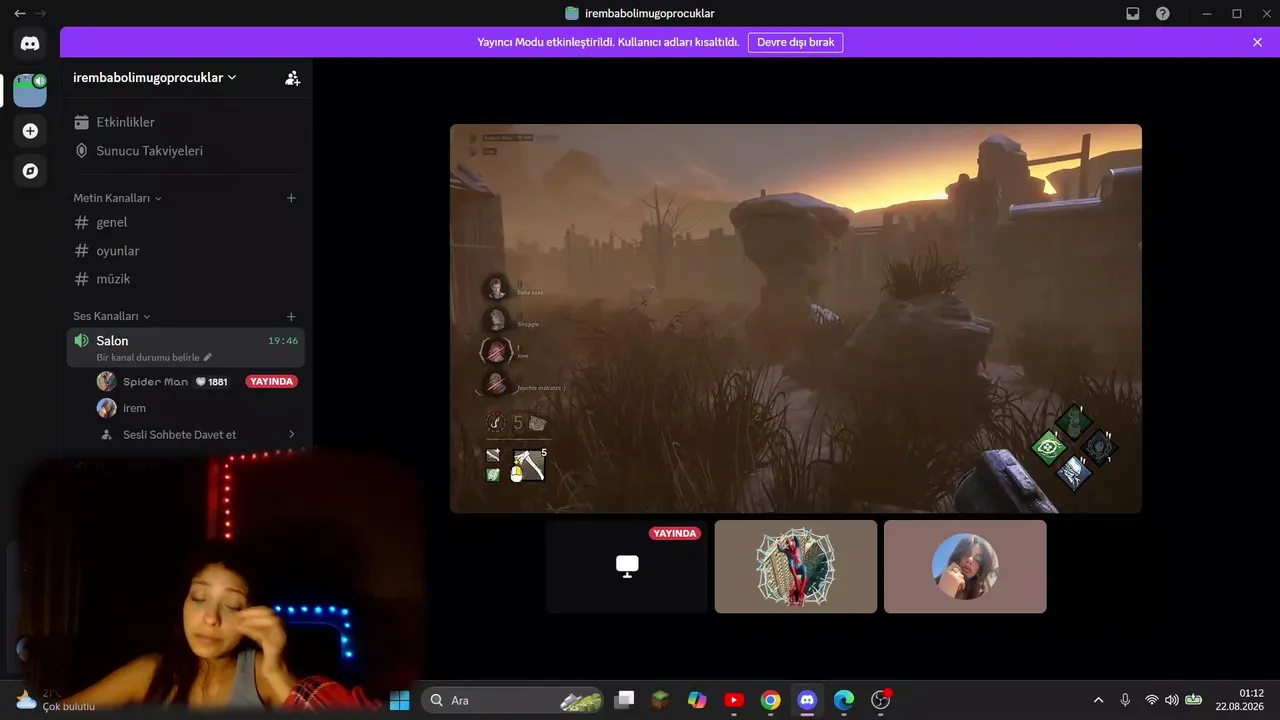
Task: Open Task View on the taskbar
Action: click(x=625, y=700)
